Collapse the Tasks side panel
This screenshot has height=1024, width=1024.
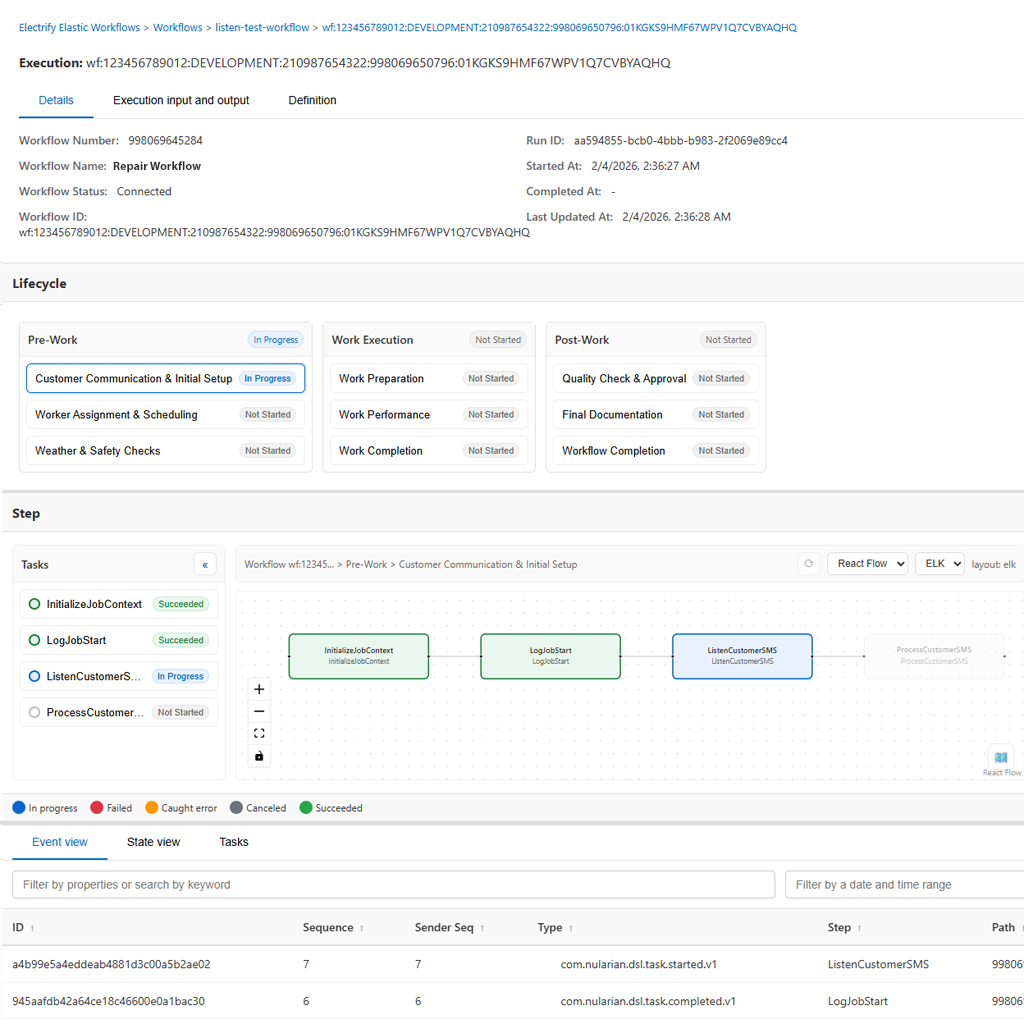205,564
